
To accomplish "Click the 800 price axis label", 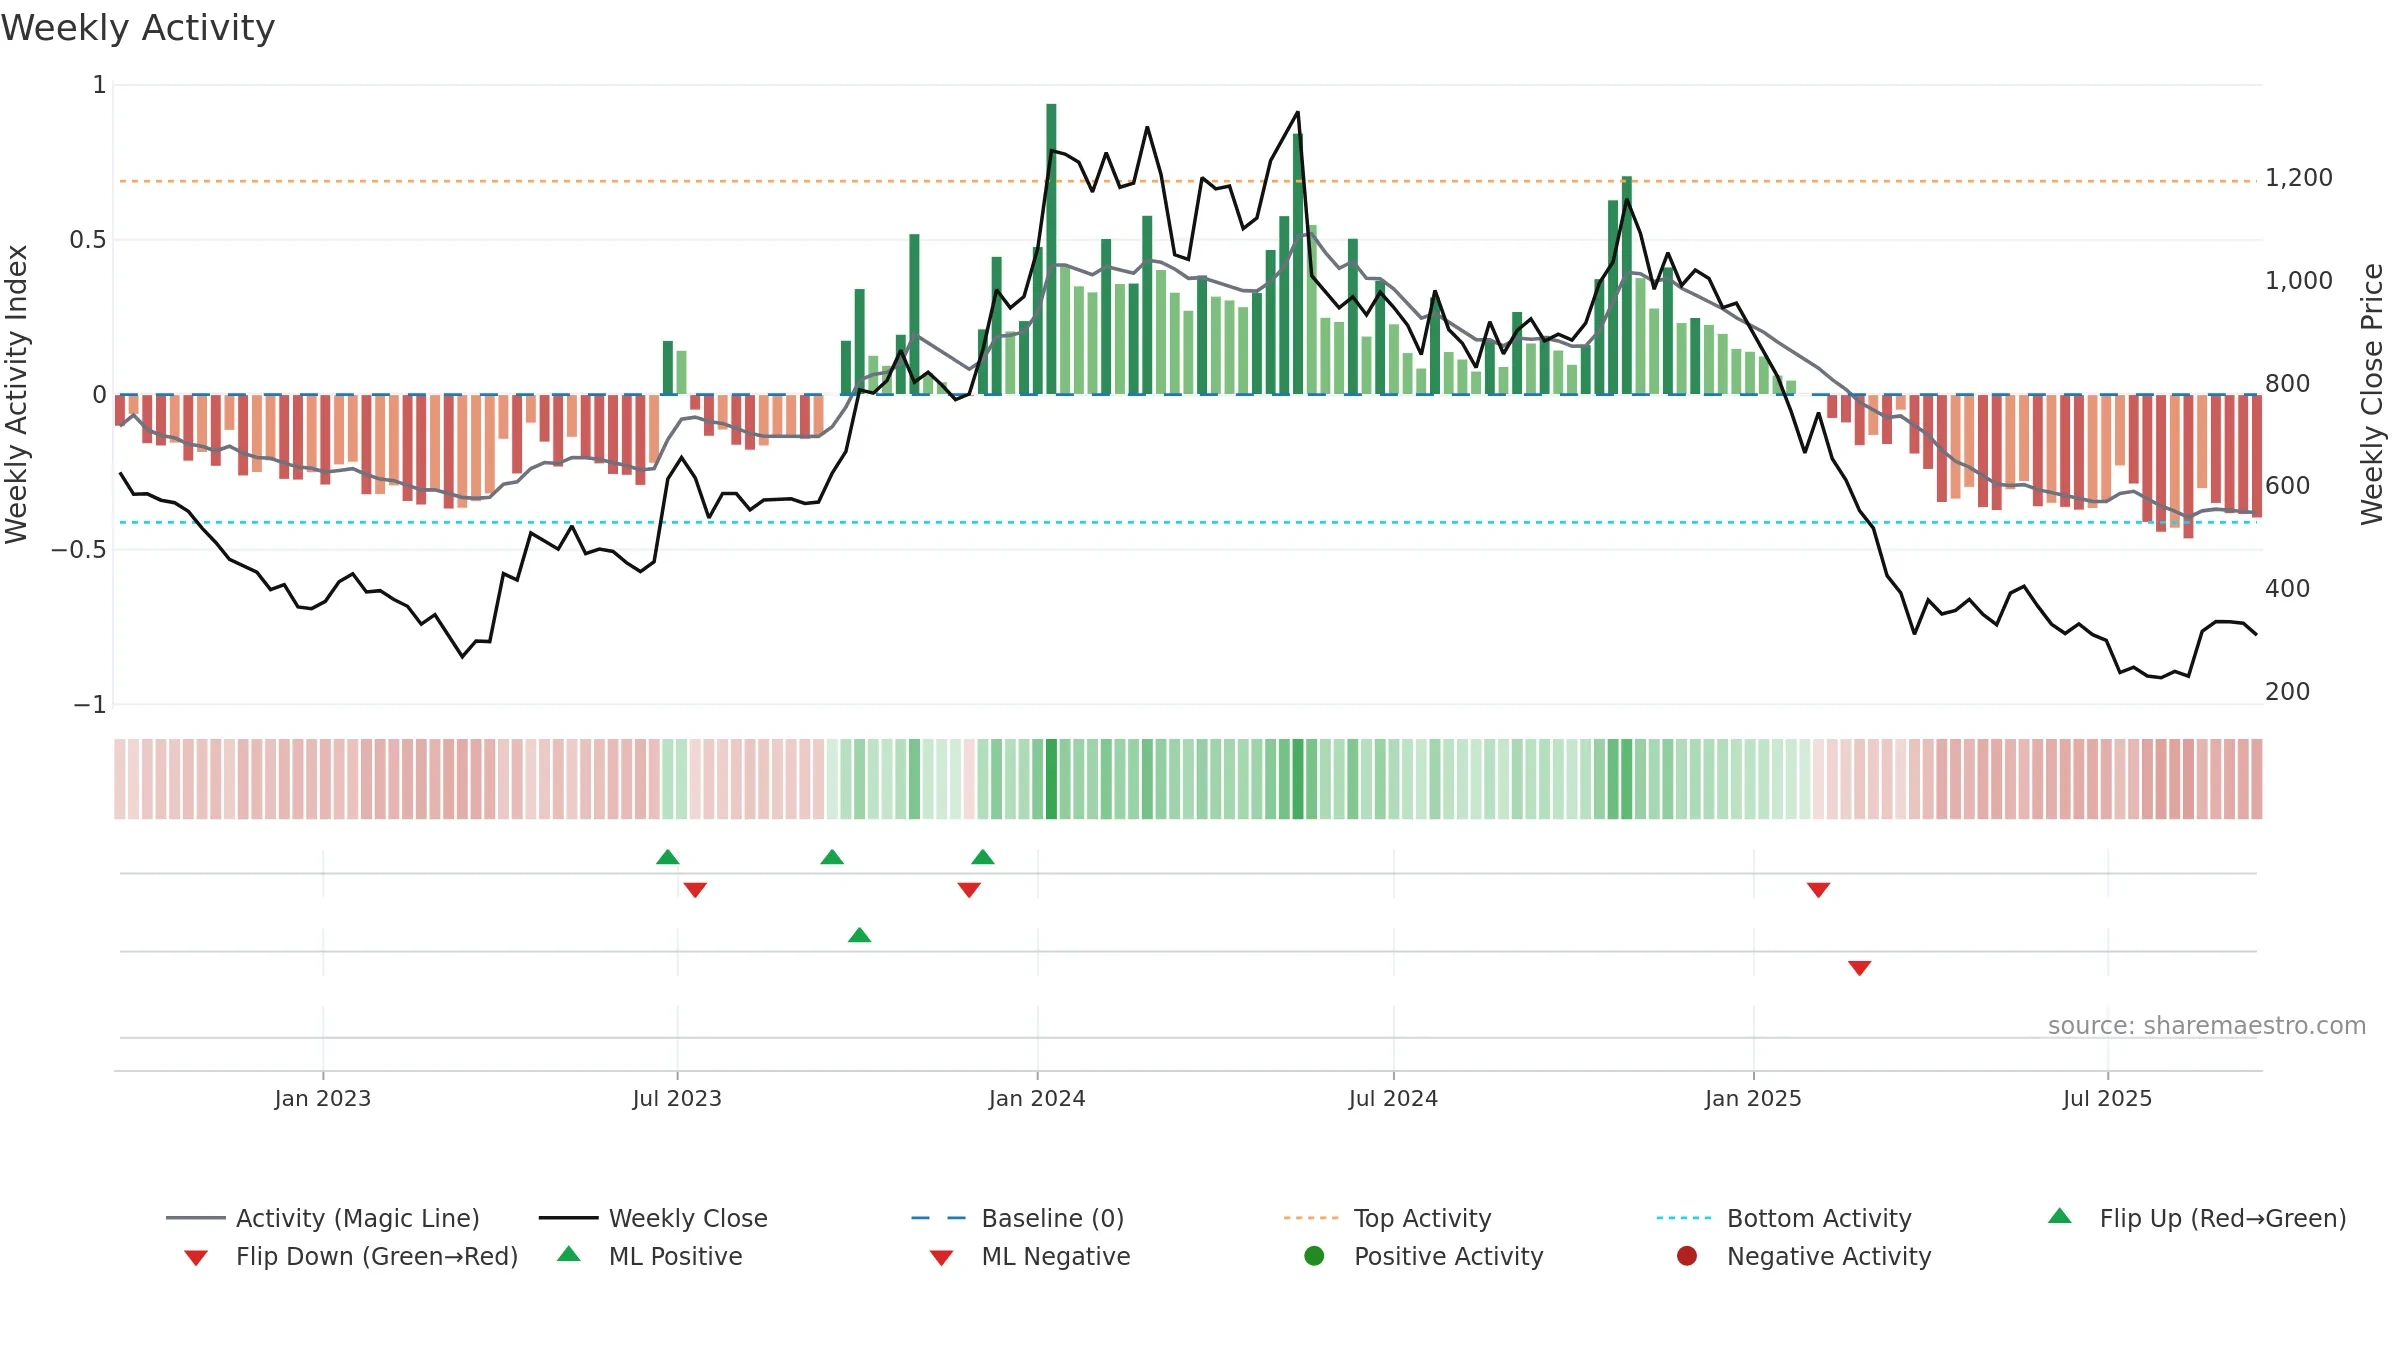I will pos(2288,384).
